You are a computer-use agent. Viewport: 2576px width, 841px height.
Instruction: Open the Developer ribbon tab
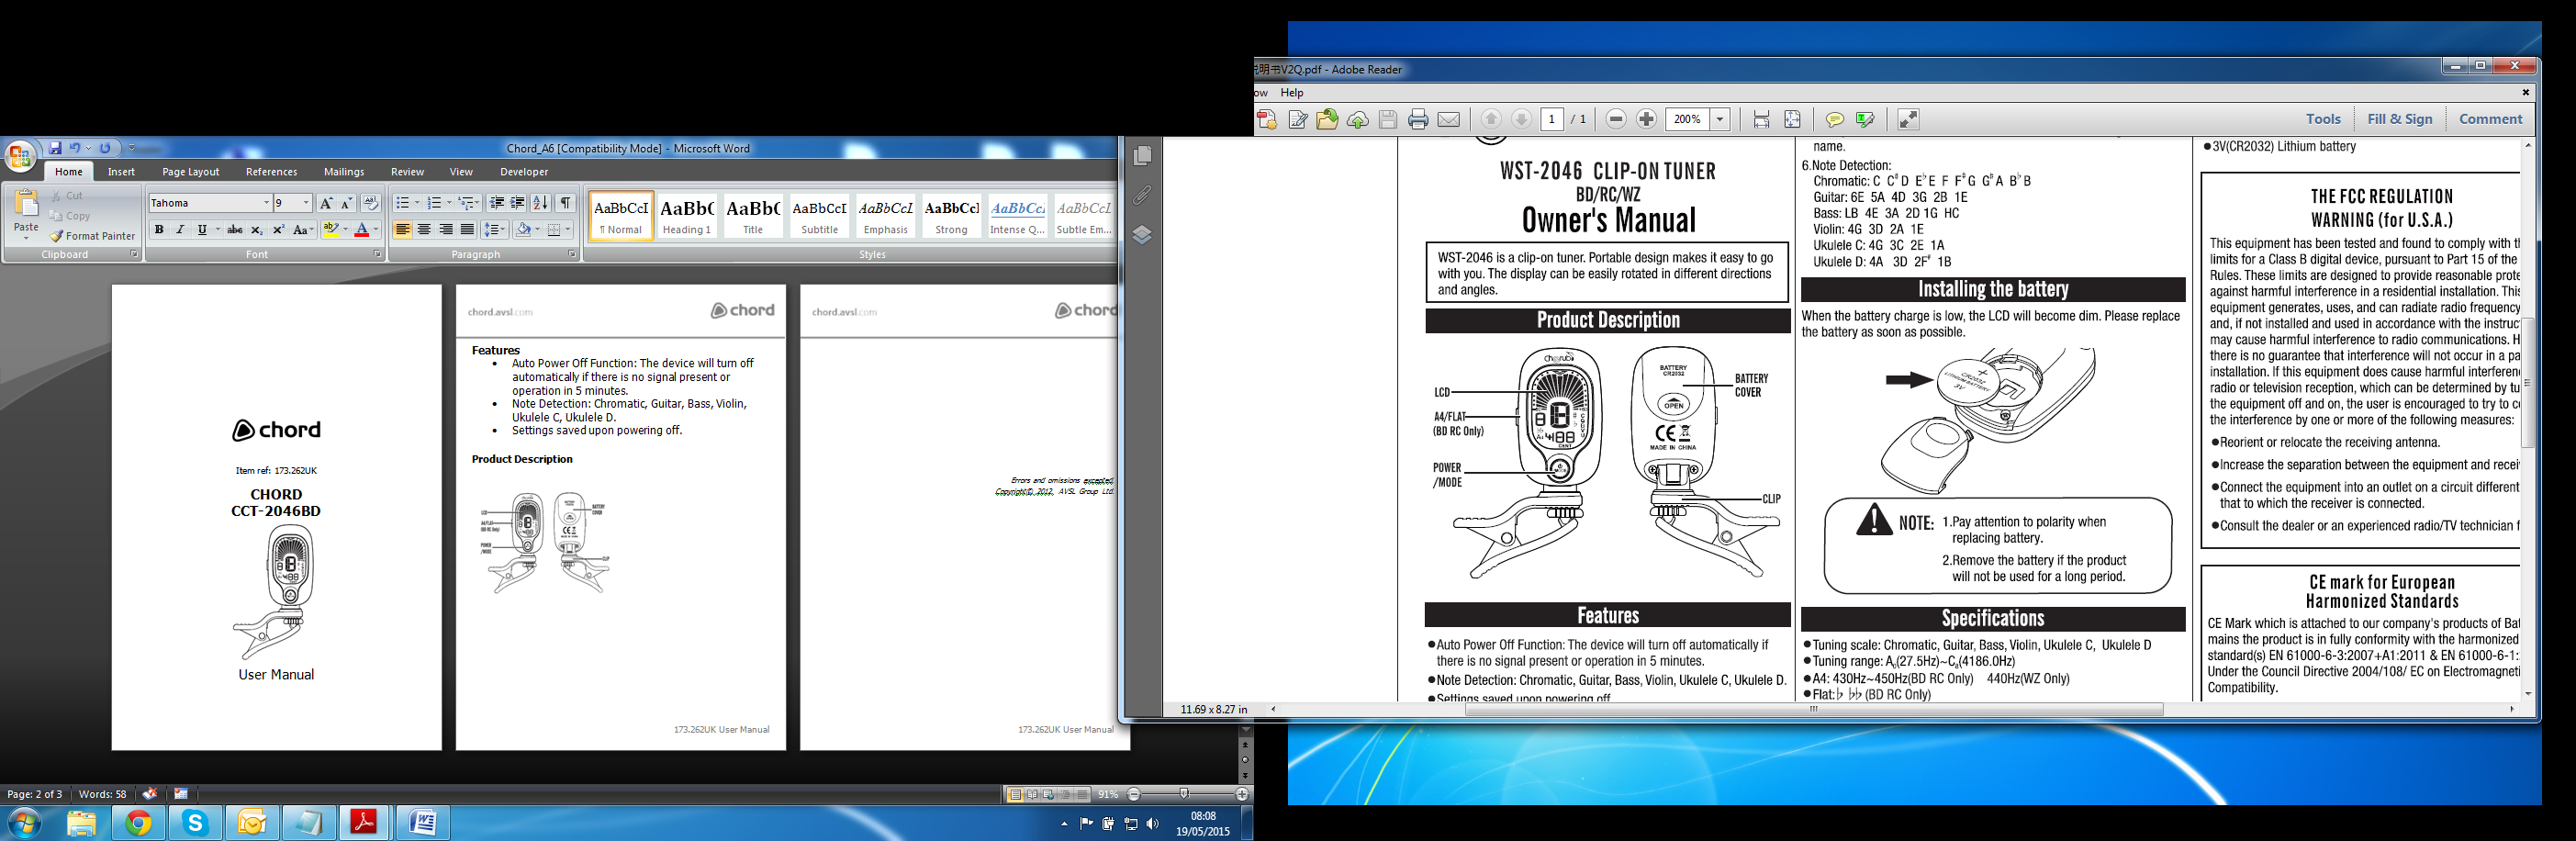(x=524, y=172)
